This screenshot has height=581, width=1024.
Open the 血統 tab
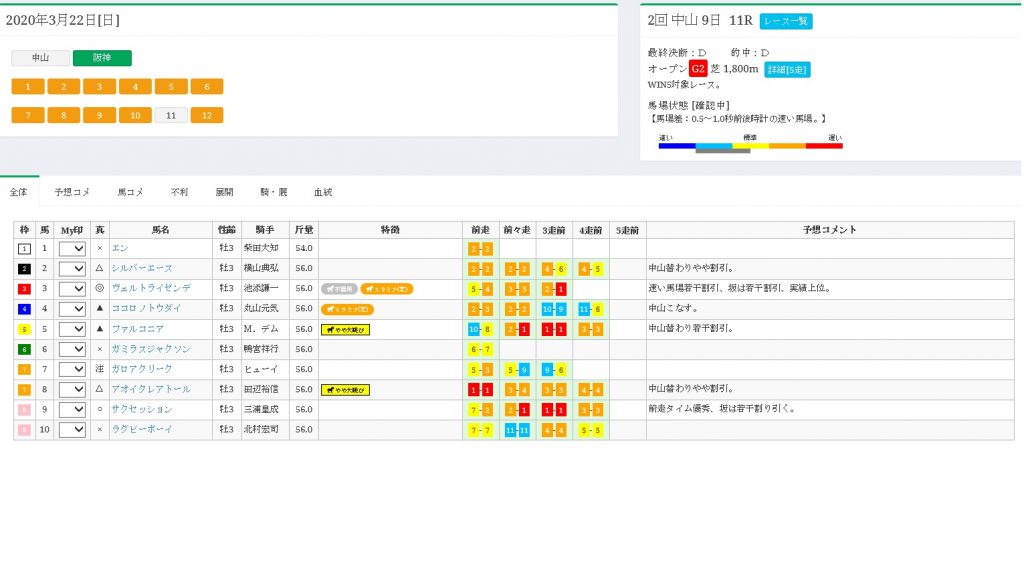pos(323,190)
